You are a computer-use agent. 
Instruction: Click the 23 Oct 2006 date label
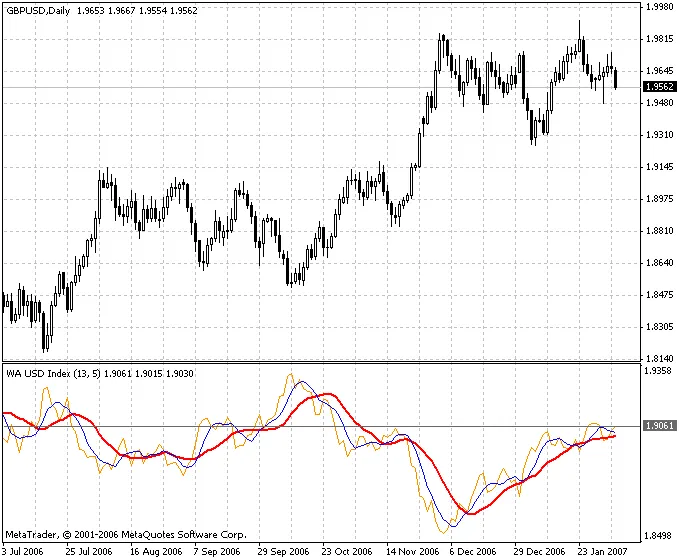[346, 551]
